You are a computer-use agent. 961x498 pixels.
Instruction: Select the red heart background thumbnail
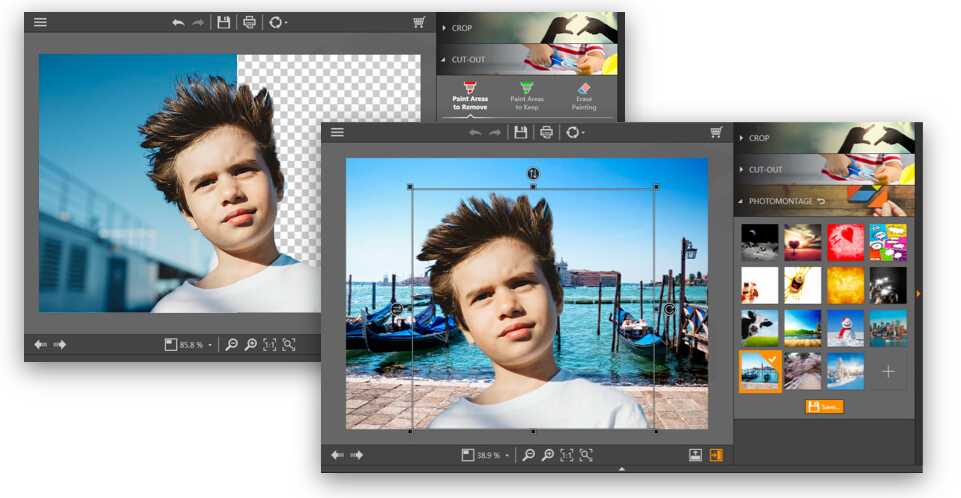point(845,242)
